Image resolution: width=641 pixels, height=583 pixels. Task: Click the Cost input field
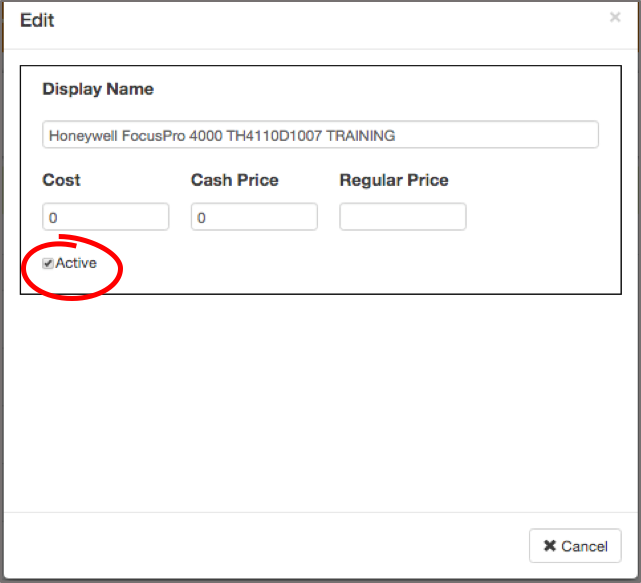point(105,217)
